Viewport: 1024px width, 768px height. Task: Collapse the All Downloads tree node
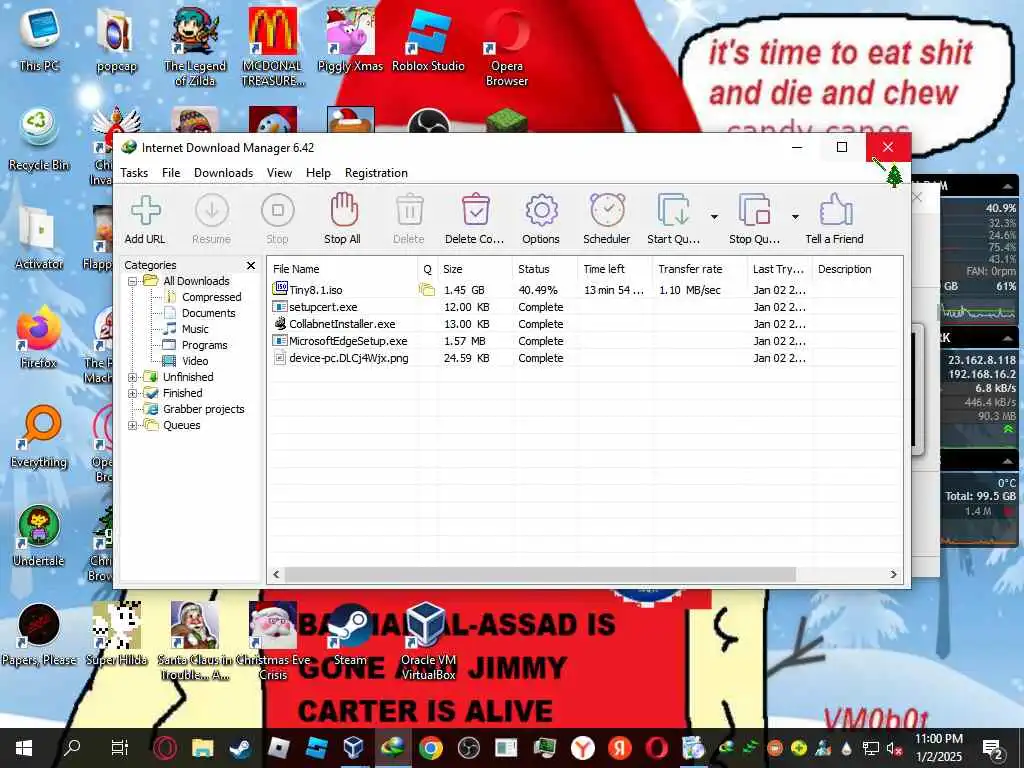pos(133,281)
